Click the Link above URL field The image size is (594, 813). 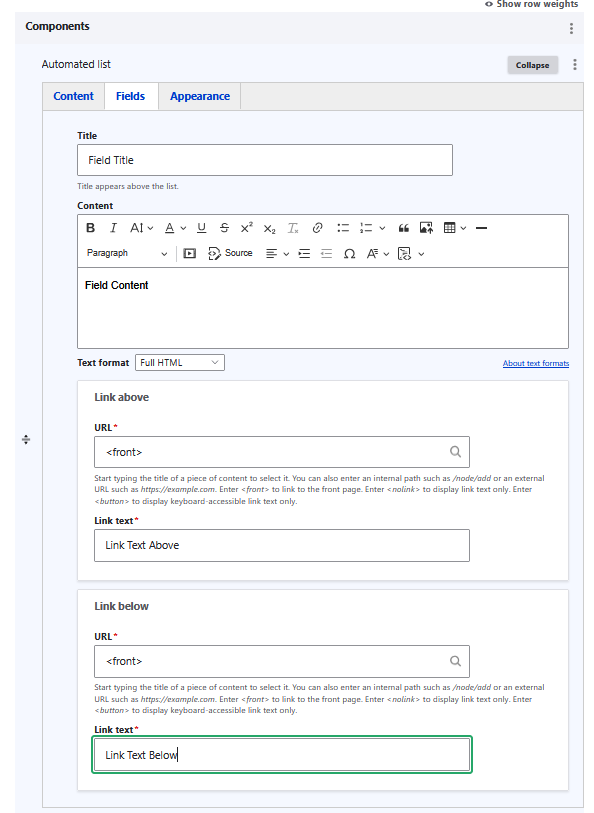point(282,452)
